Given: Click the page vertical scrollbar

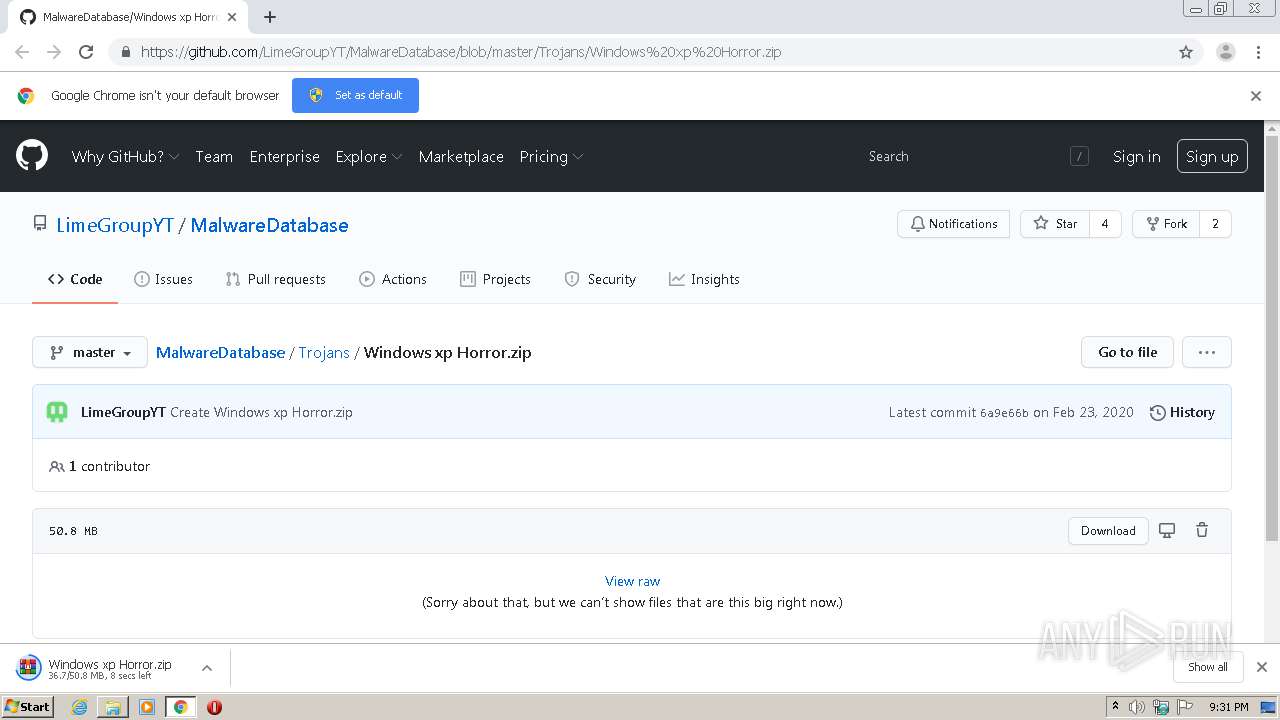Looking at the screenshot, I should [x=1272, y=338].
